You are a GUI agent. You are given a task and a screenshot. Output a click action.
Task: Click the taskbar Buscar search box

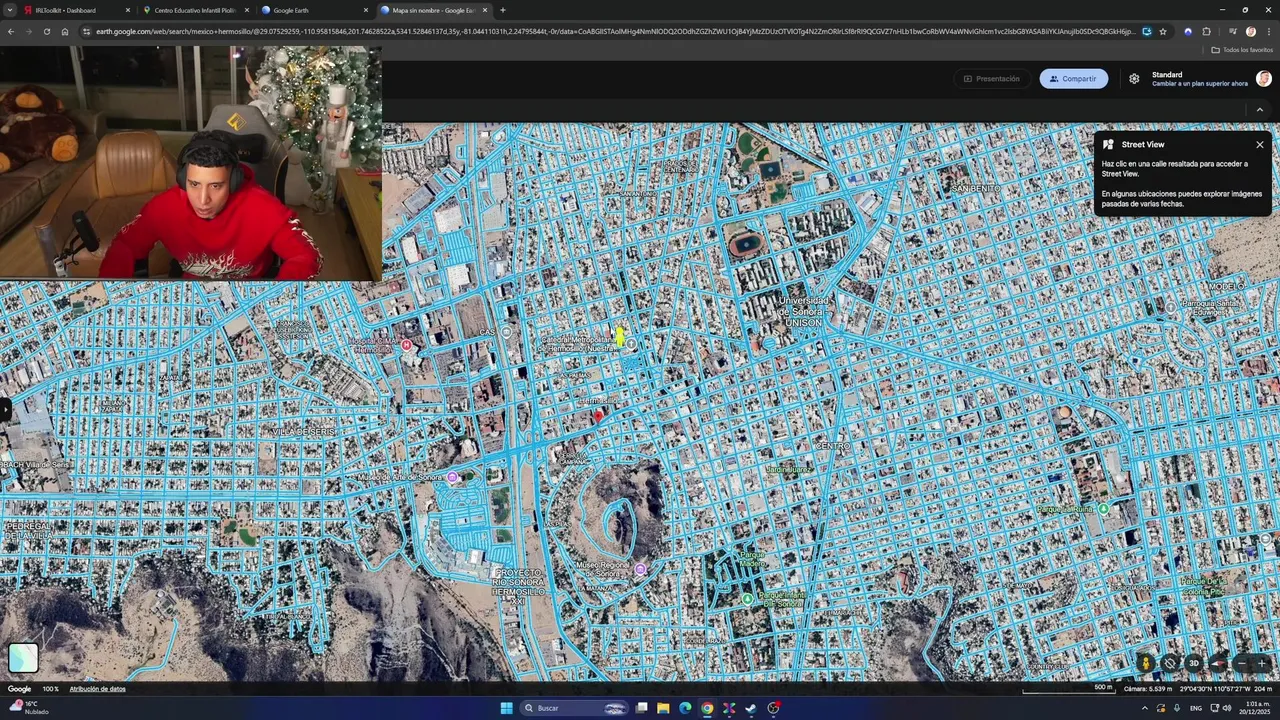point(574,708)
